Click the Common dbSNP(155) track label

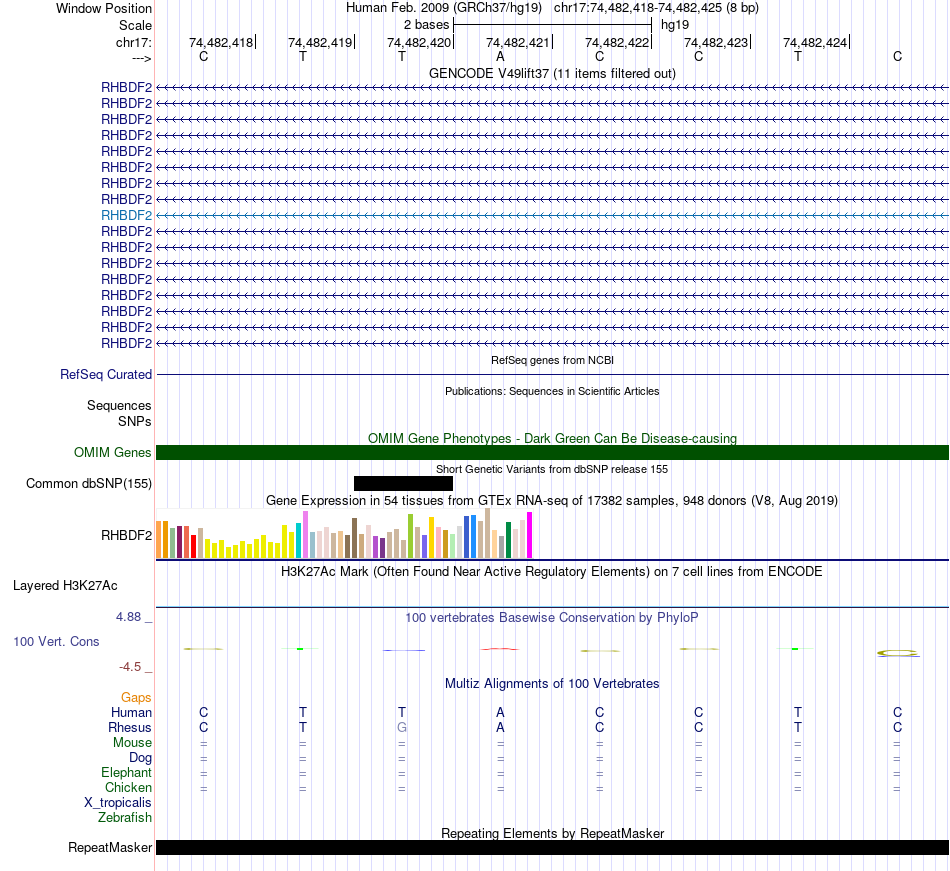[x=88, y=483]
